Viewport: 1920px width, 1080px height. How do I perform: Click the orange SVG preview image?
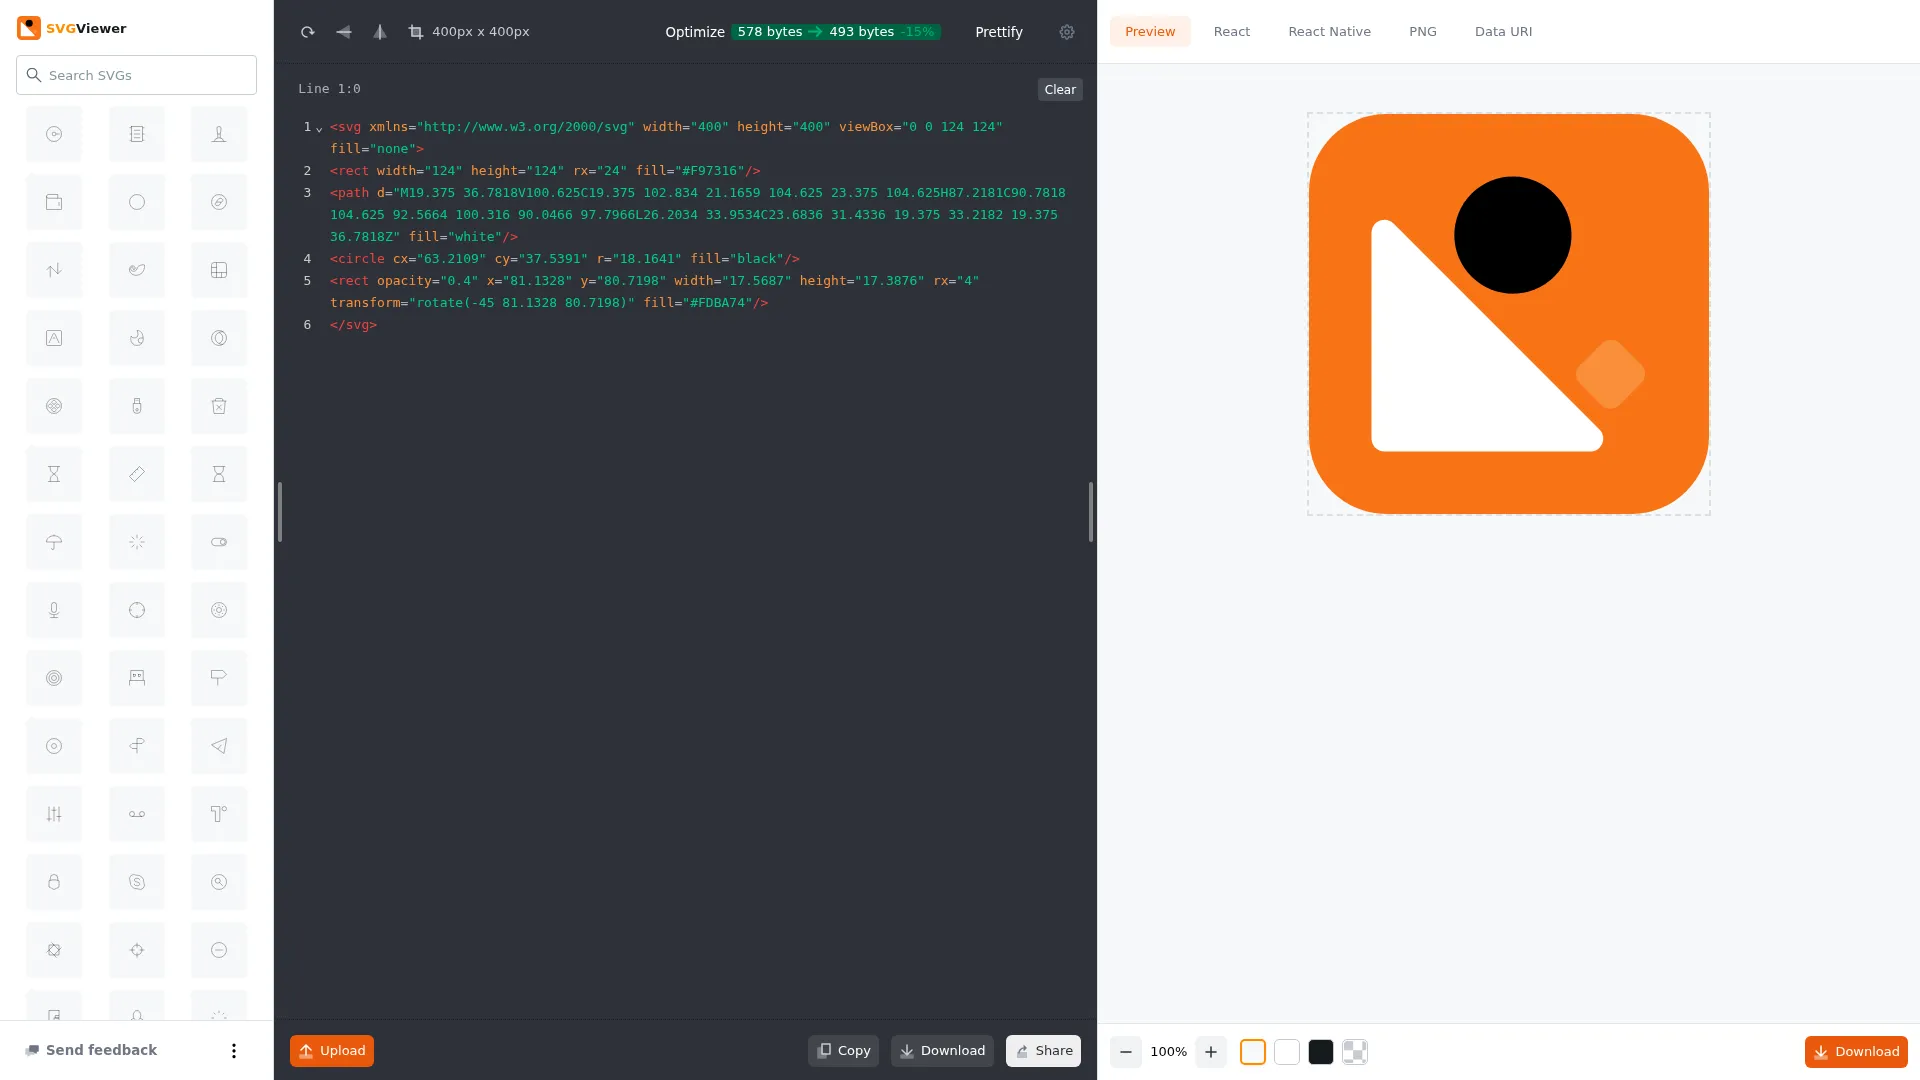(1509, 314)
